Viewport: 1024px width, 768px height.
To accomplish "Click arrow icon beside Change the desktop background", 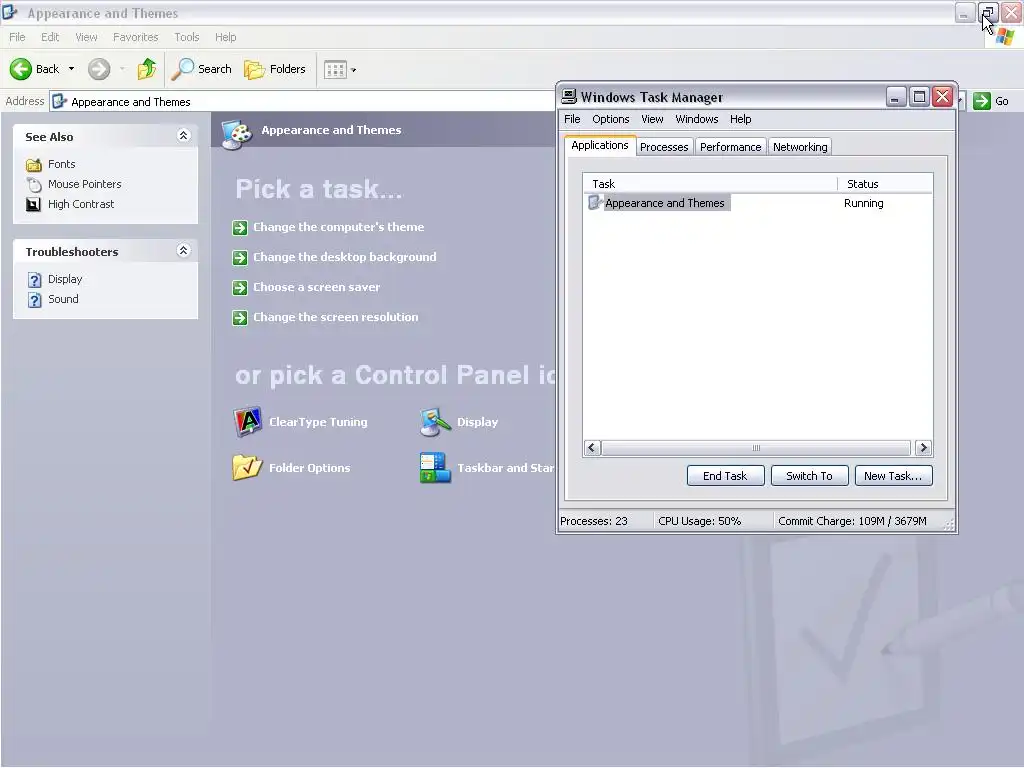I will pyautogui.click(x=240, y=257).
